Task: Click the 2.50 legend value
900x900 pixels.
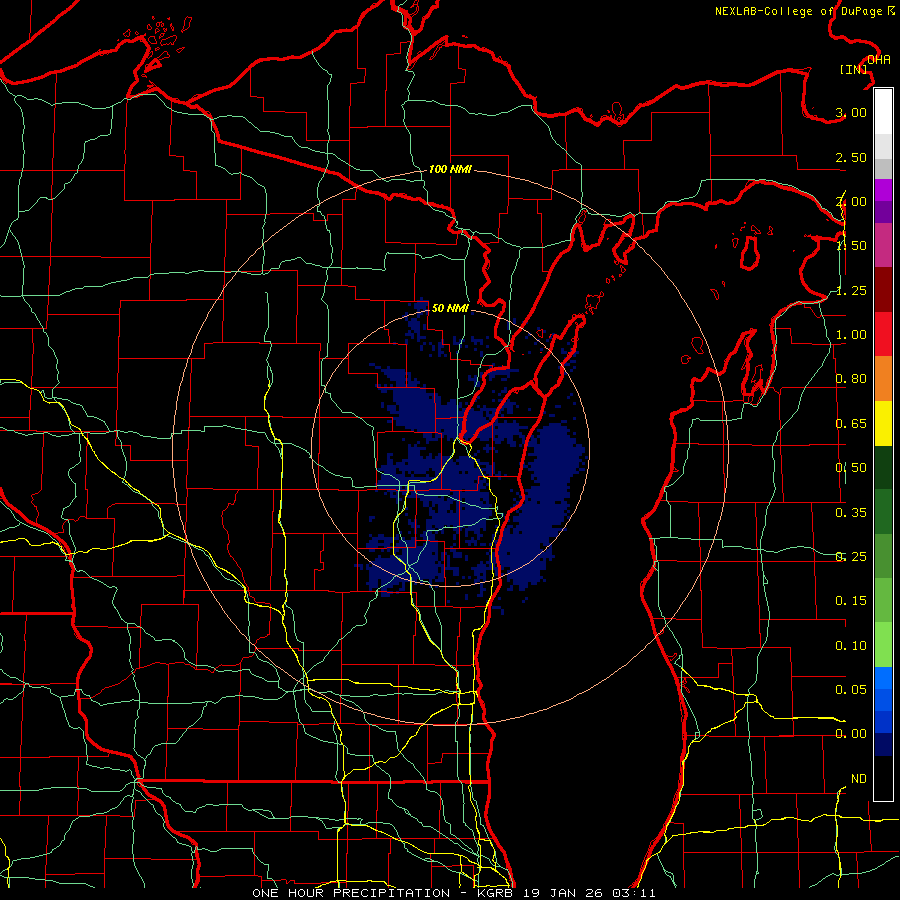Action: point(851,157)
